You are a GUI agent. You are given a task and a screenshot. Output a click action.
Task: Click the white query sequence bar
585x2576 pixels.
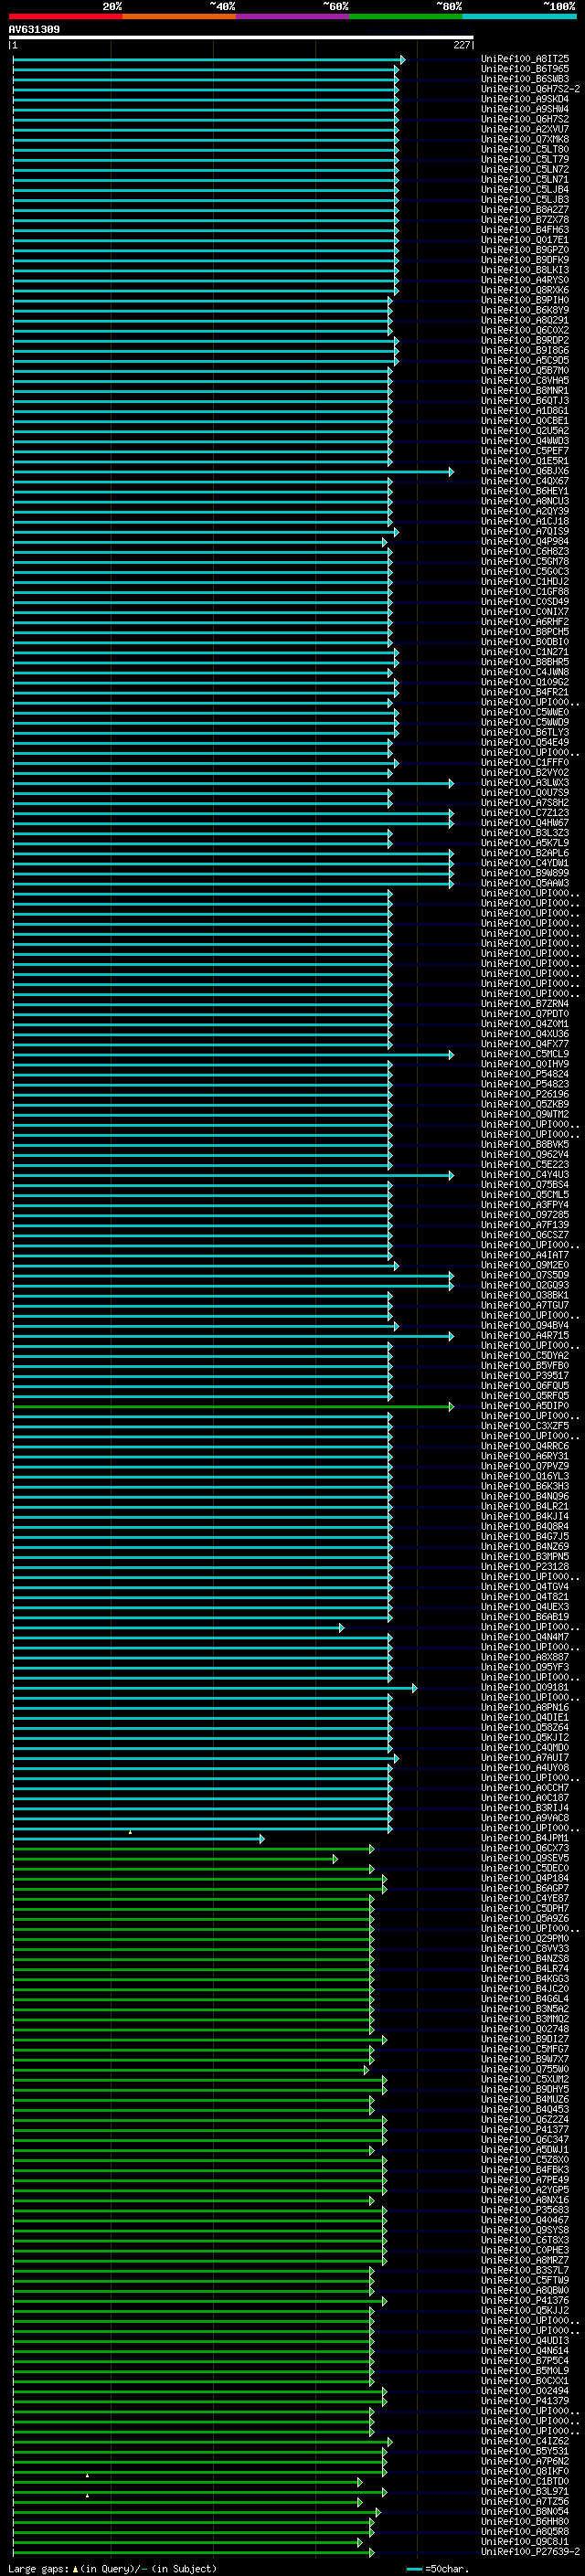click(241, 38)
